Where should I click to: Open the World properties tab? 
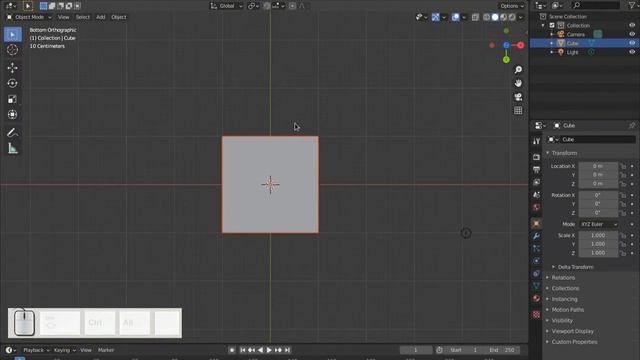[x=536, y=207]
